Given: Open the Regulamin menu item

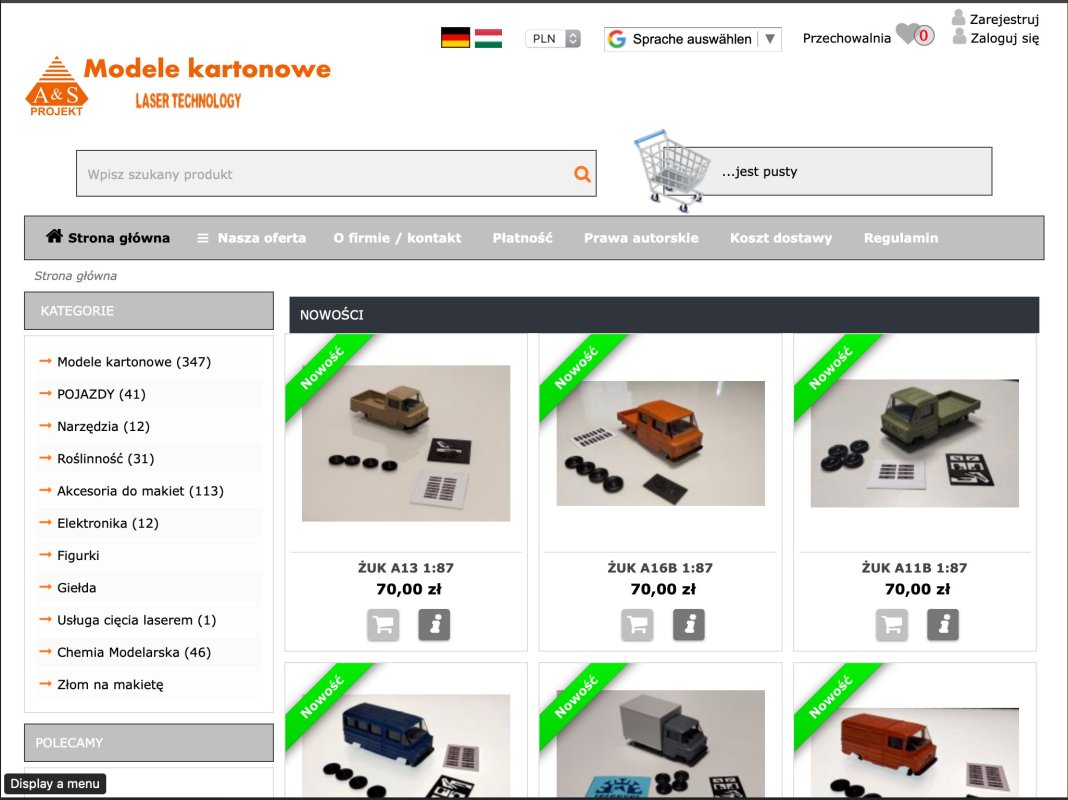Looking at the screenshot, I should click(x=899, y=238).
